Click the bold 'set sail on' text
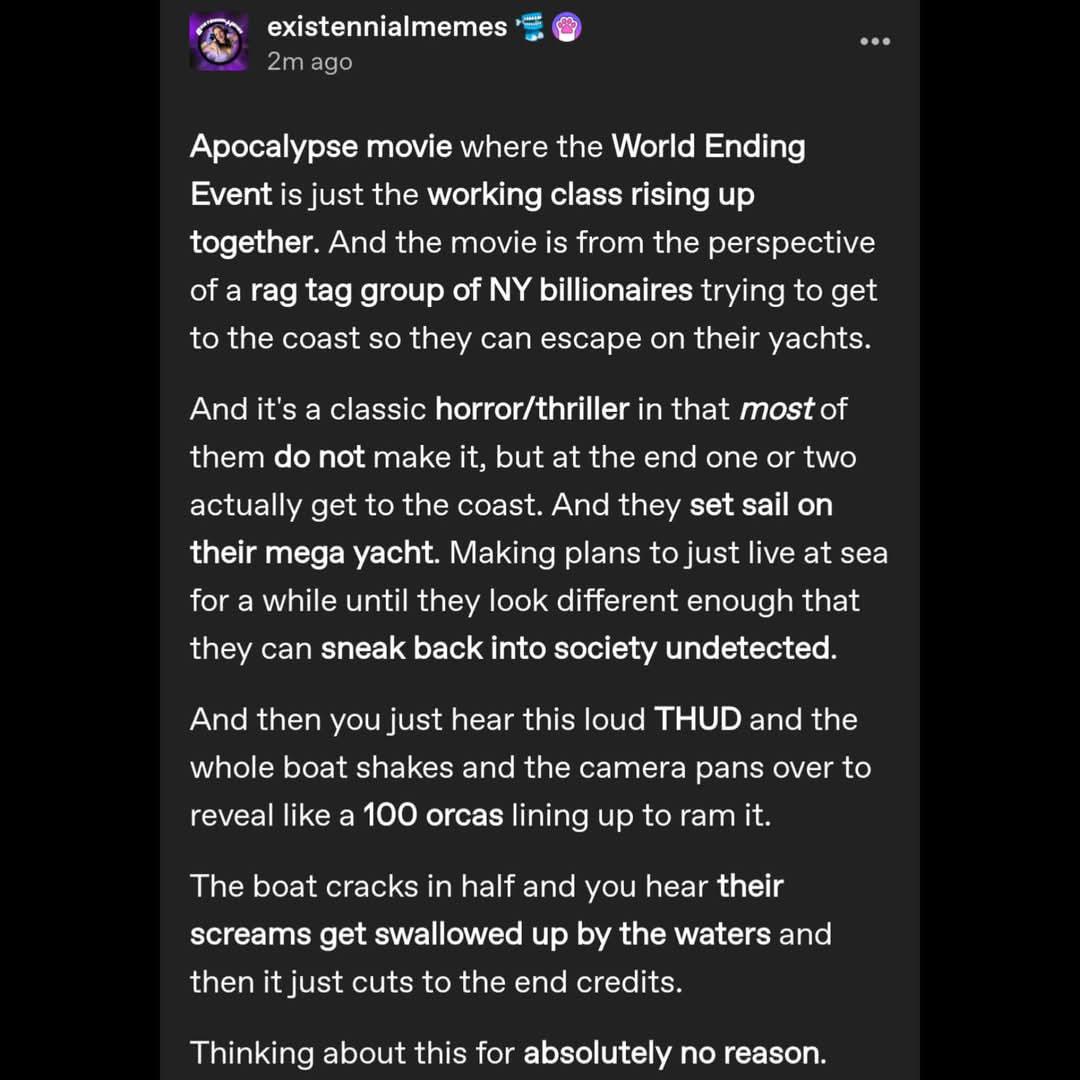1080x1080 pixels. 761,505
